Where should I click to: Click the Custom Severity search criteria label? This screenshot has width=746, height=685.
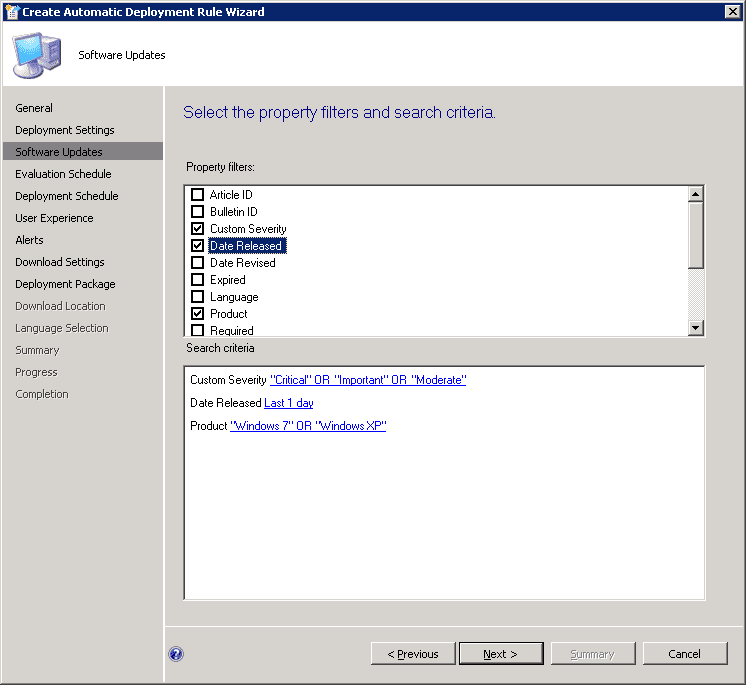(228, 380)
